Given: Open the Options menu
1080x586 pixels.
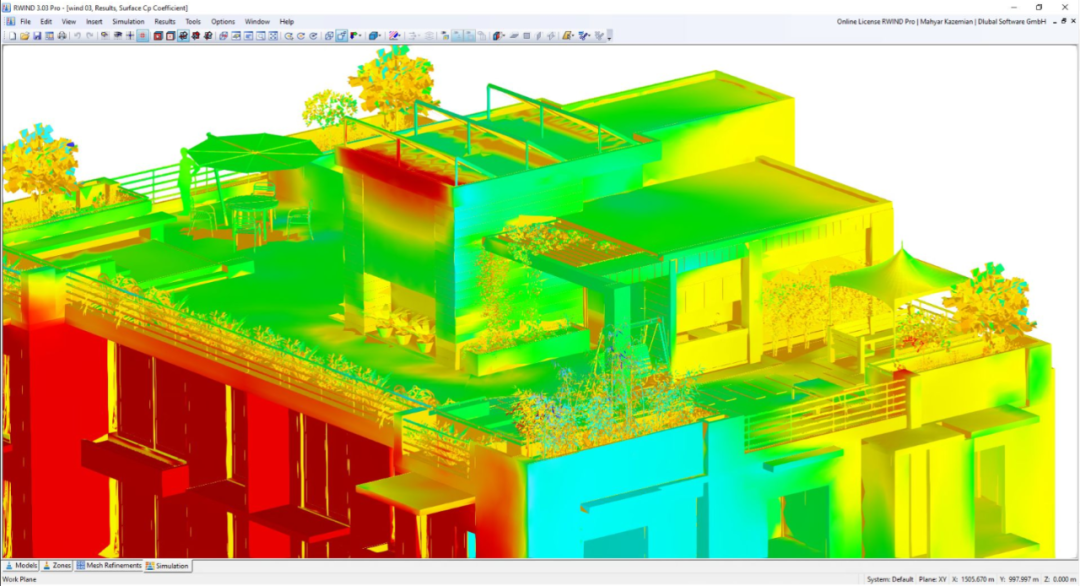Looking at the screenshot, I should (x=222, y=22).
